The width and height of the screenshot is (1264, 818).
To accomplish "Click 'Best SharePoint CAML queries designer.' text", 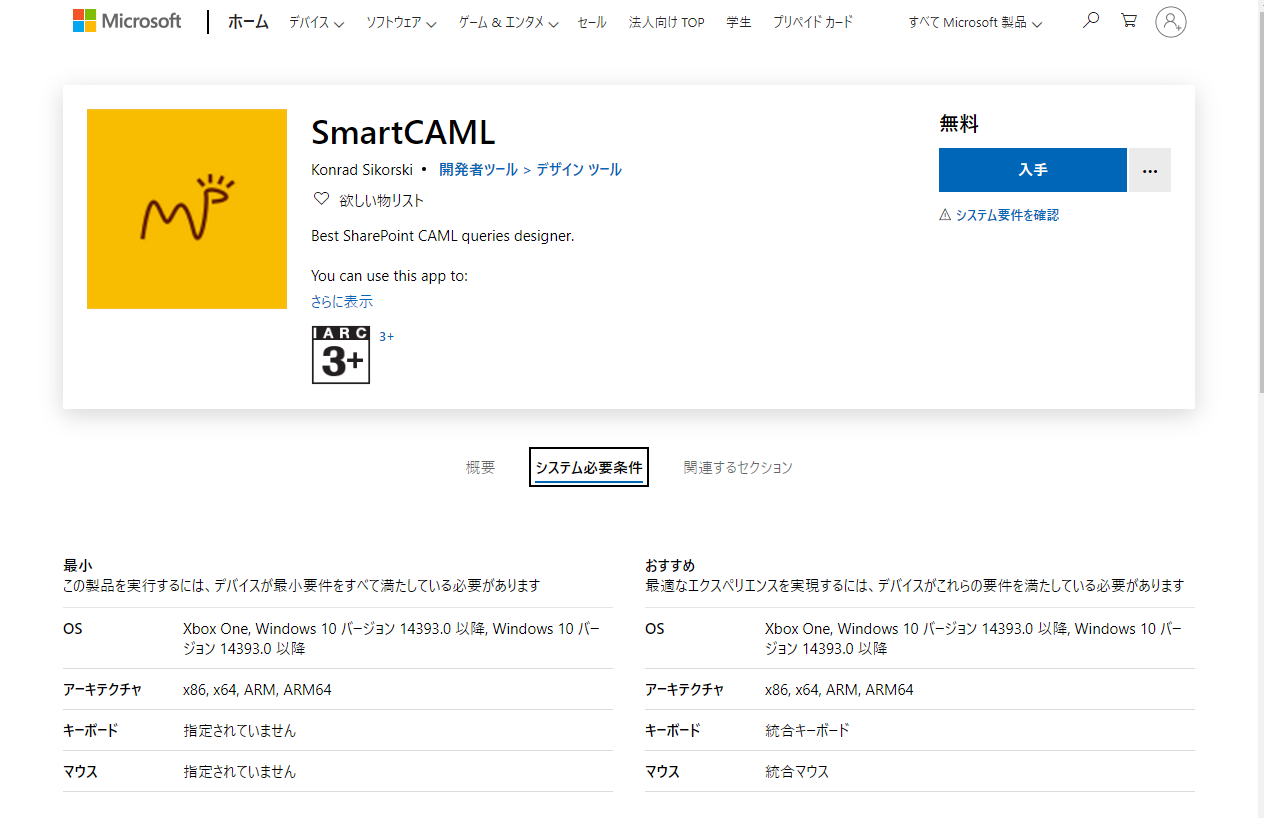I will click(x=443, y=236).
